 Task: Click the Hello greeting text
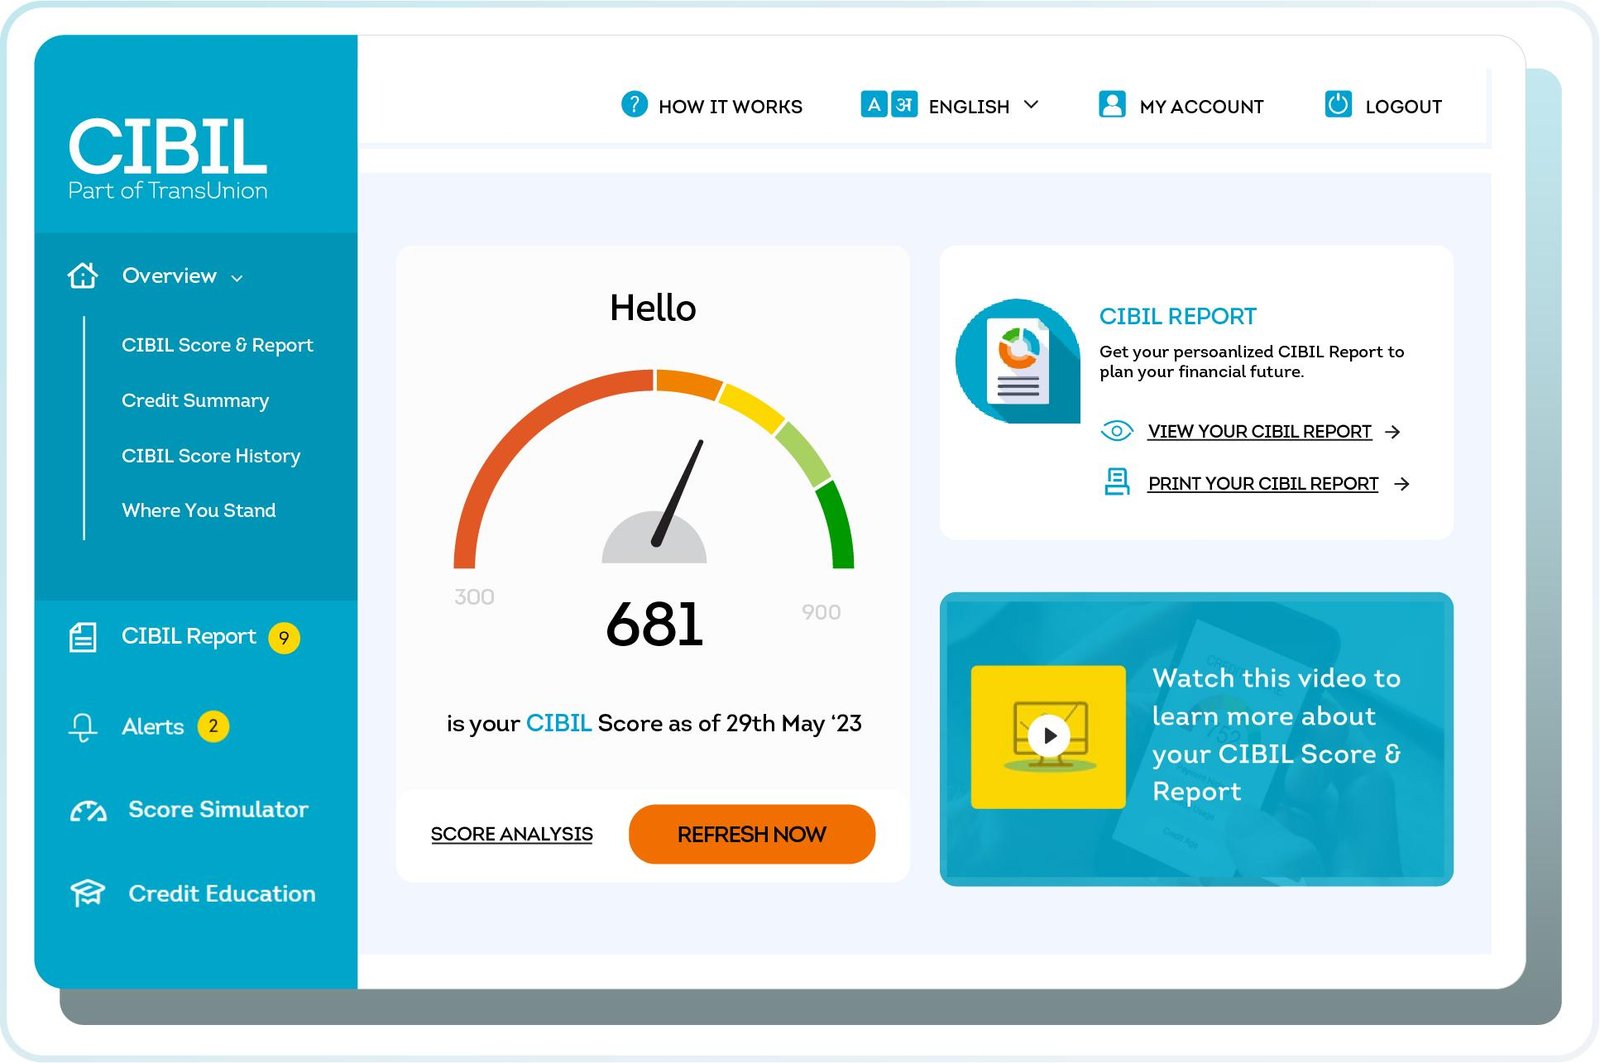(x=653, y=307)
